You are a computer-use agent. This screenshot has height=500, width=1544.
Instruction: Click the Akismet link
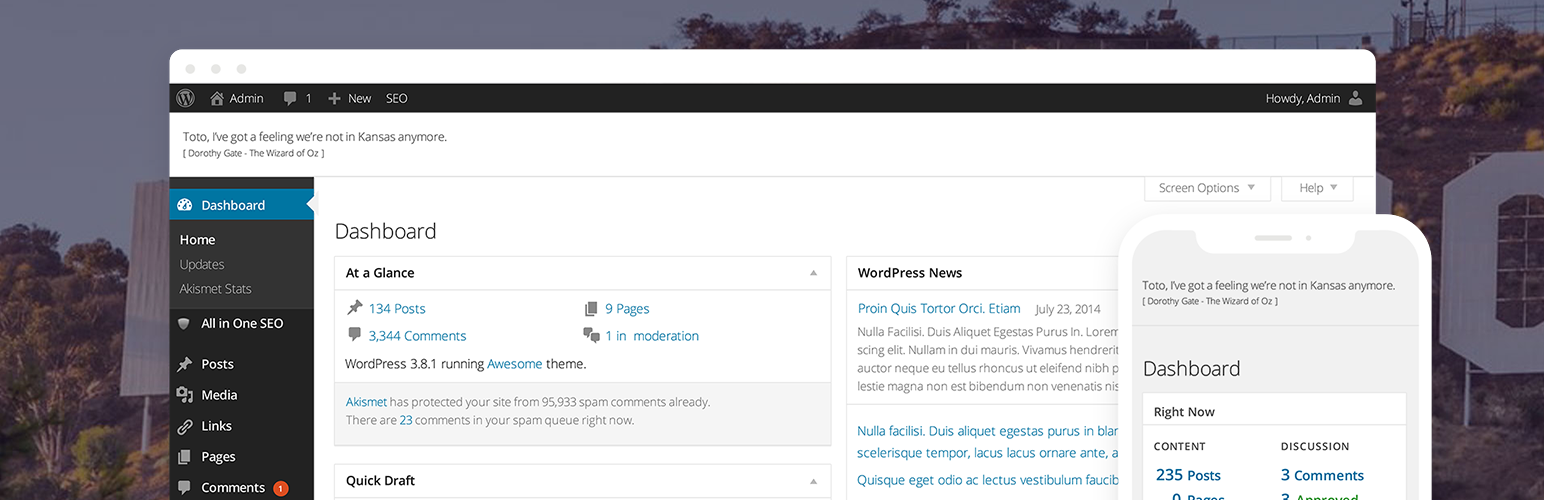click(366, 402)
